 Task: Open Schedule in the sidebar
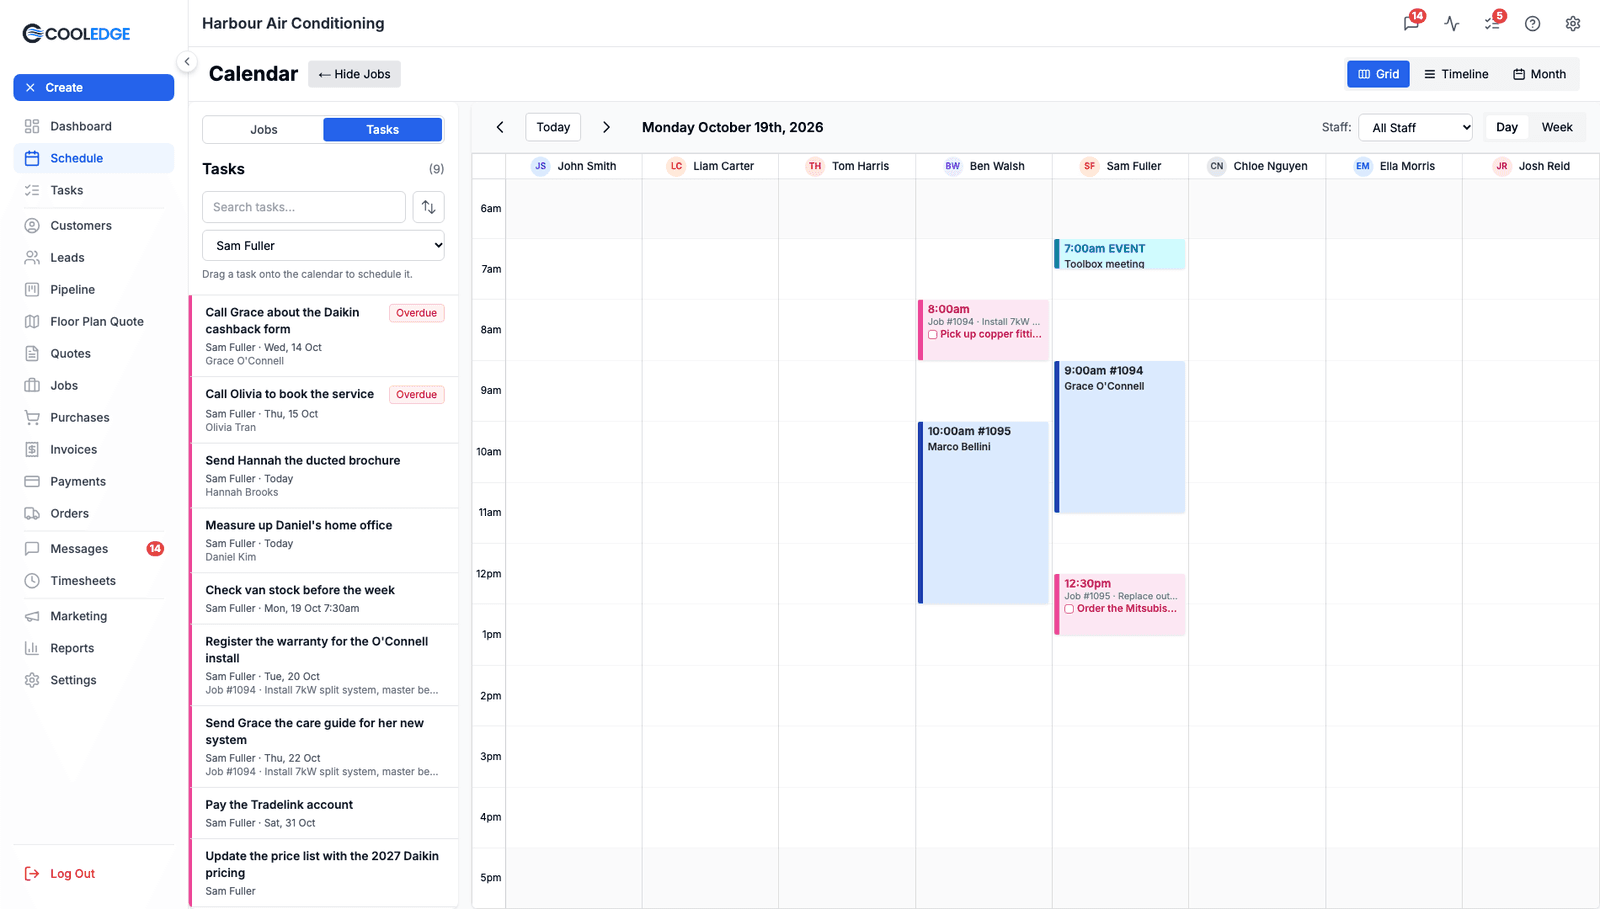pos(94,158)
